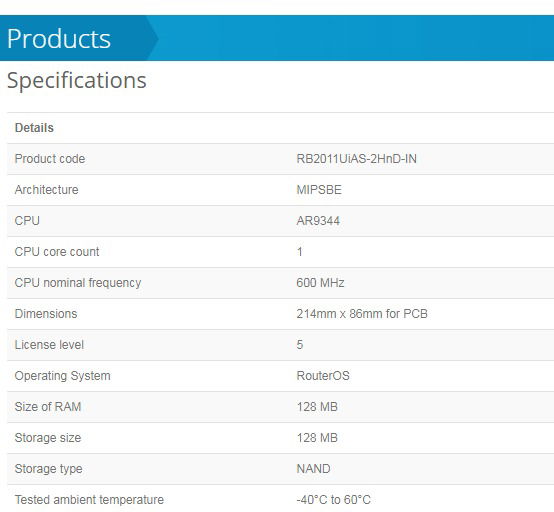Screen dimensions: 554x512
Task: Click the Specifications heading
Action: [76, 80]
